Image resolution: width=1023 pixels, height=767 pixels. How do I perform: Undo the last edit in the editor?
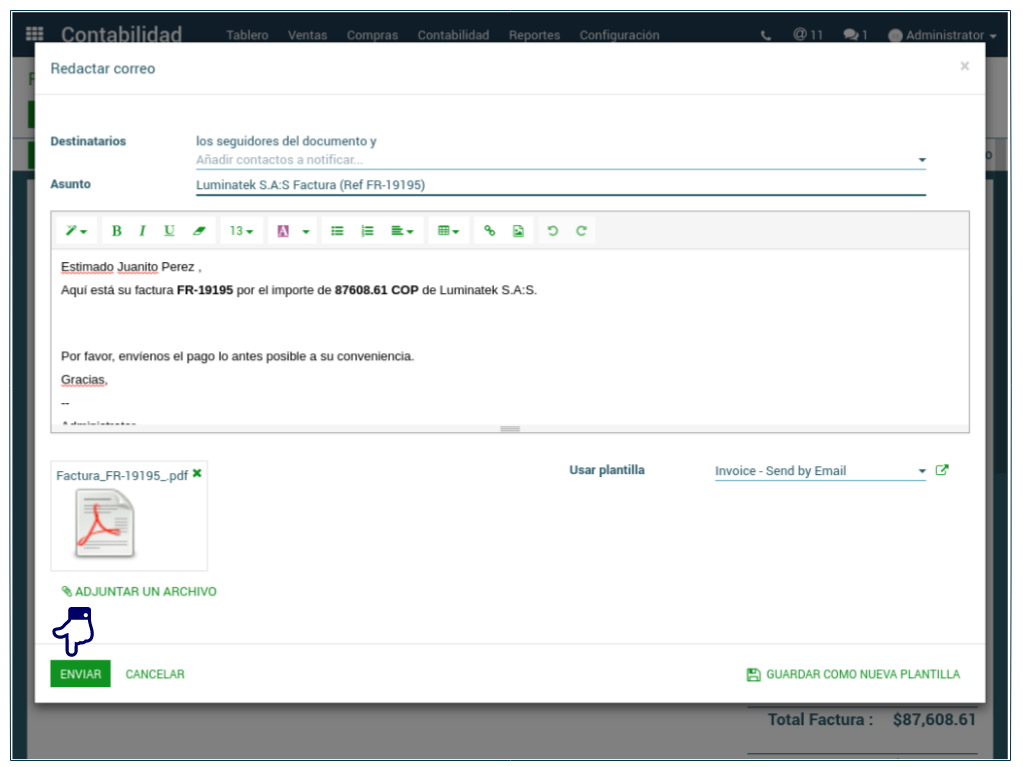(x=552, y=231)
